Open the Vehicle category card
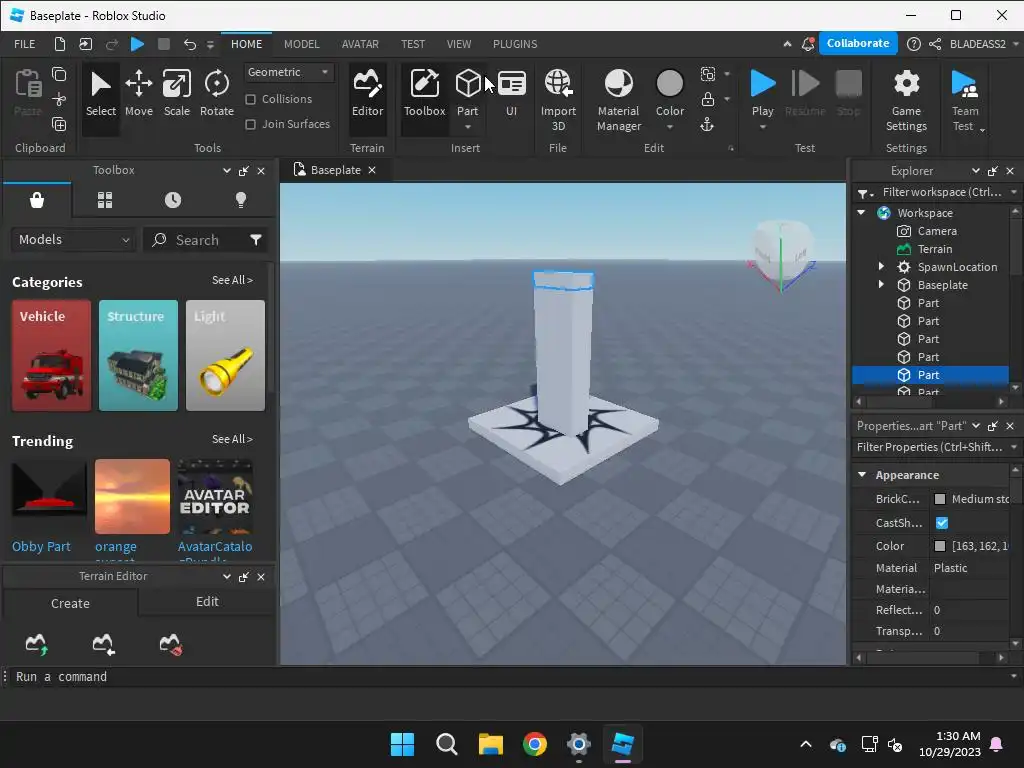Viewport: 1024px width, 768px height. point(52,355)
